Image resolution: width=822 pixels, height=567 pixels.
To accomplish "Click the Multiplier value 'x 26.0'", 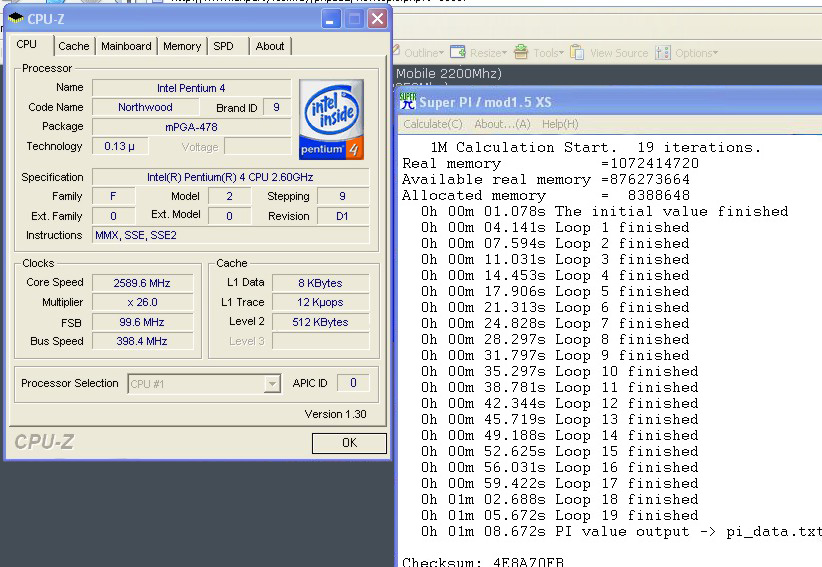I will point(142,302).
